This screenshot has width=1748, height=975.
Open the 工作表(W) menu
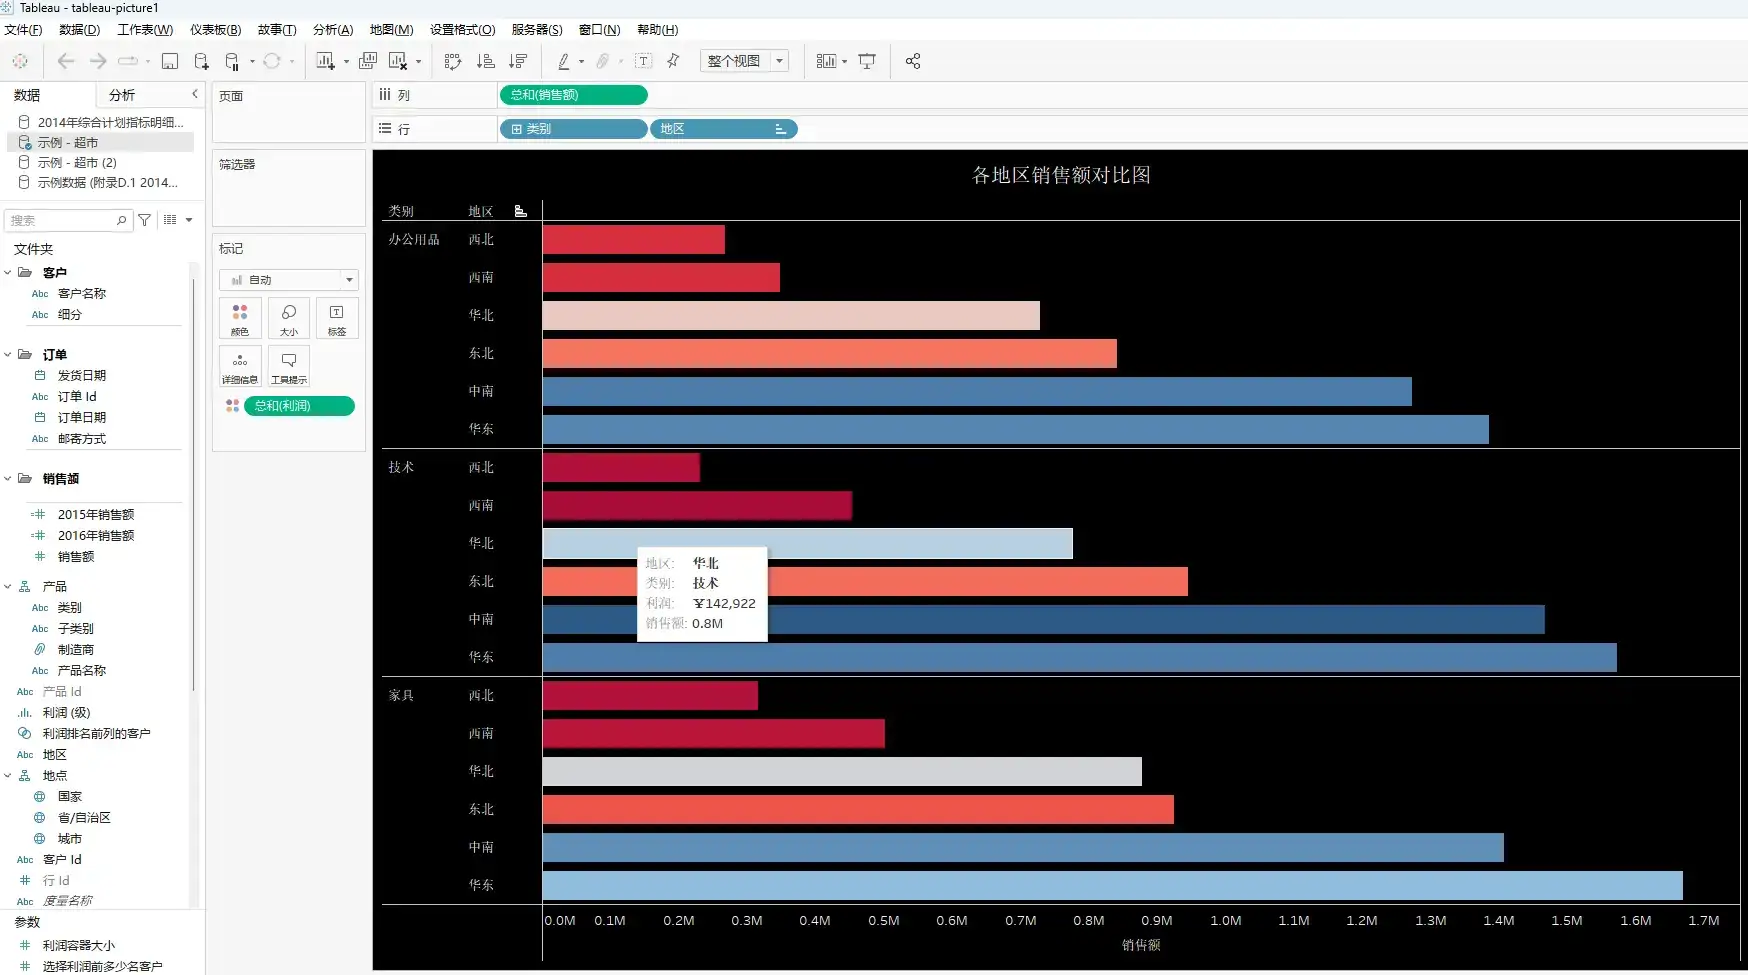(x=145, y=30)
